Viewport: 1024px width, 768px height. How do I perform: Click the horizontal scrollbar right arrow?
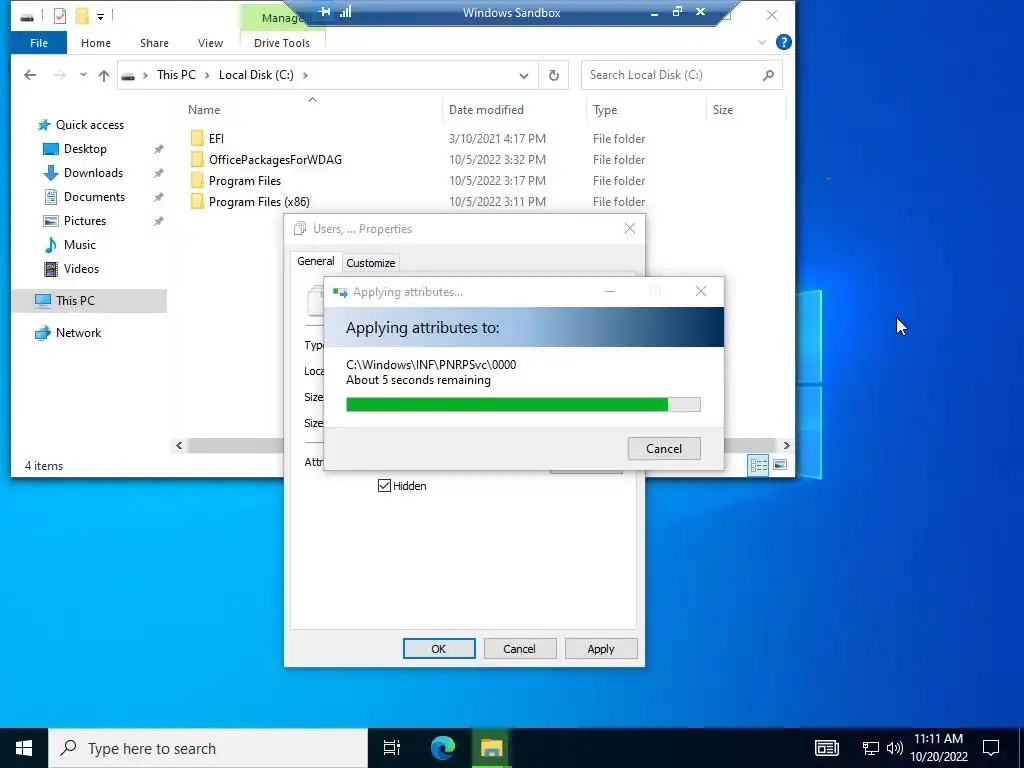pos(786,445)
